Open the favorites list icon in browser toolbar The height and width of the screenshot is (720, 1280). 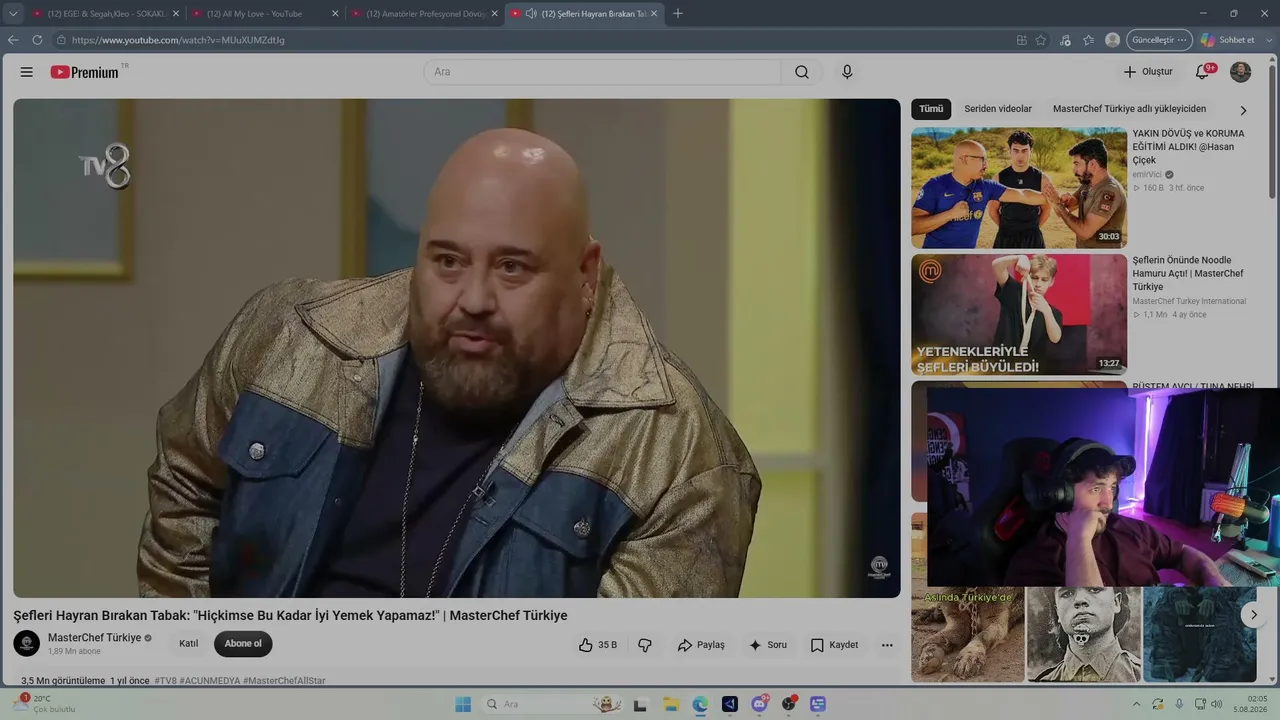pos(1089,40)
